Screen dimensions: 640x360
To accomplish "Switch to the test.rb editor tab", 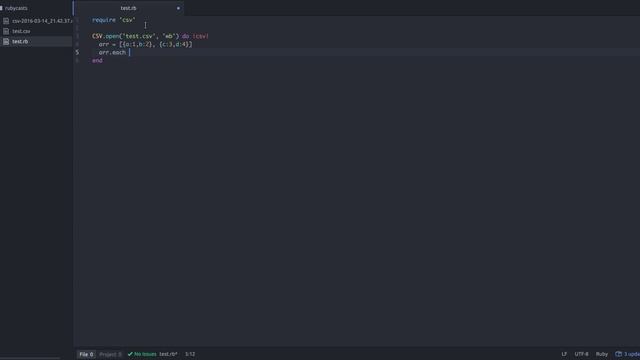I will (129, 8).
